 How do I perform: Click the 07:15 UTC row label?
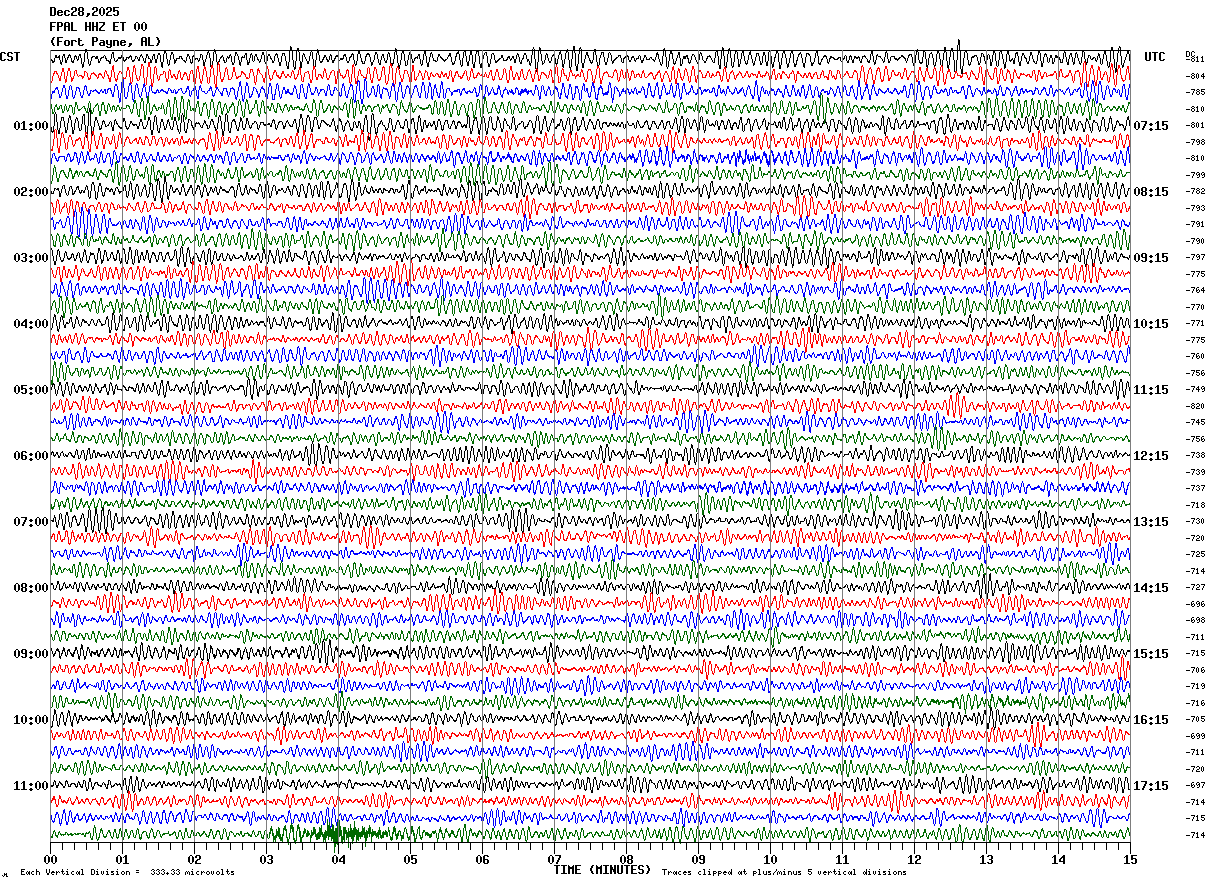click(1151, 126)
